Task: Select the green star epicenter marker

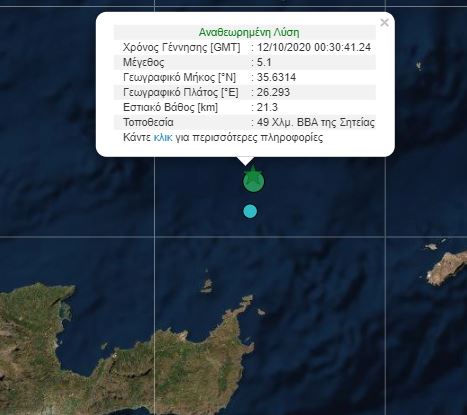Action: [x=254, y=179]
